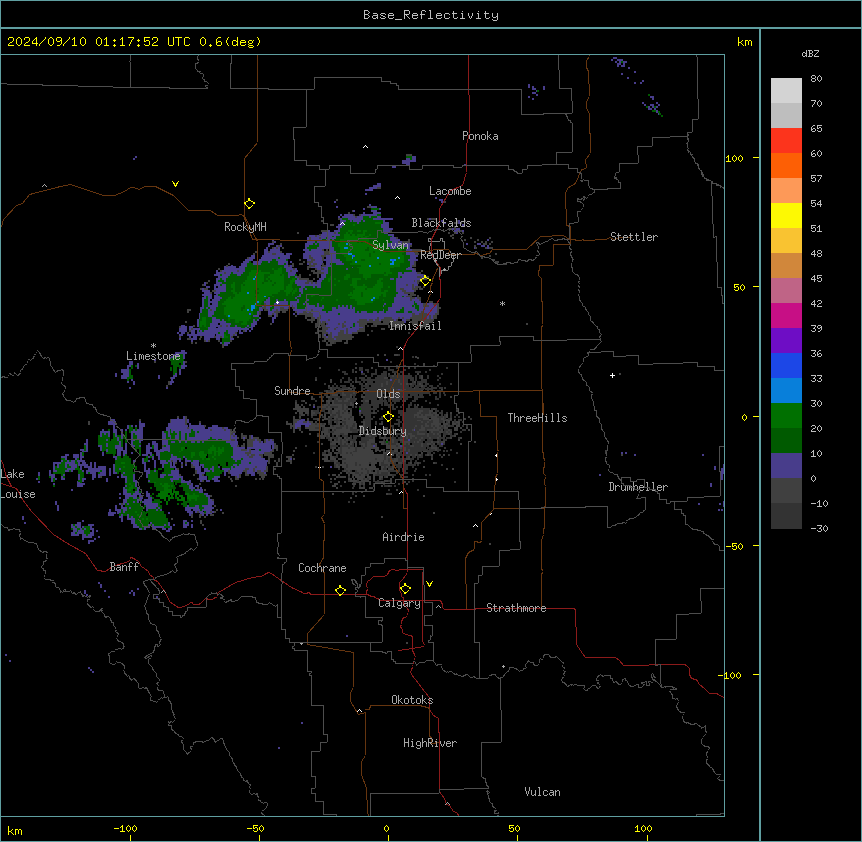Choose the light blue swatch between 33 and 30
Image resolution: width=862 pixels, height=842 pixels.
point(786,391)
